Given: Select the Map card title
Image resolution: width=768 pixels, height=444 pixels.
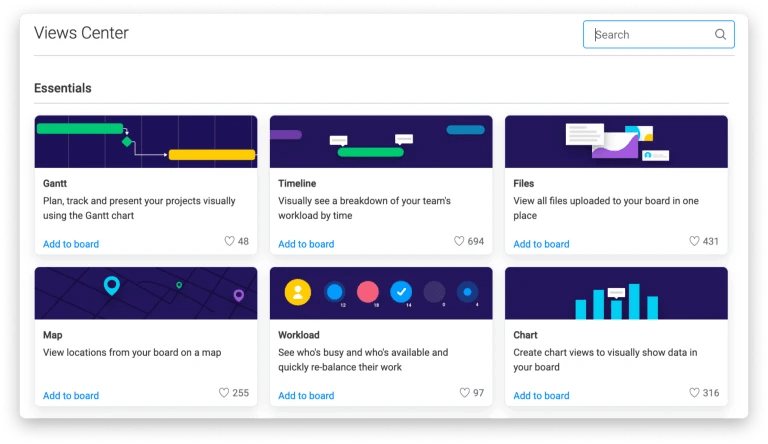Looking at the screenshot, I should 52,335.
